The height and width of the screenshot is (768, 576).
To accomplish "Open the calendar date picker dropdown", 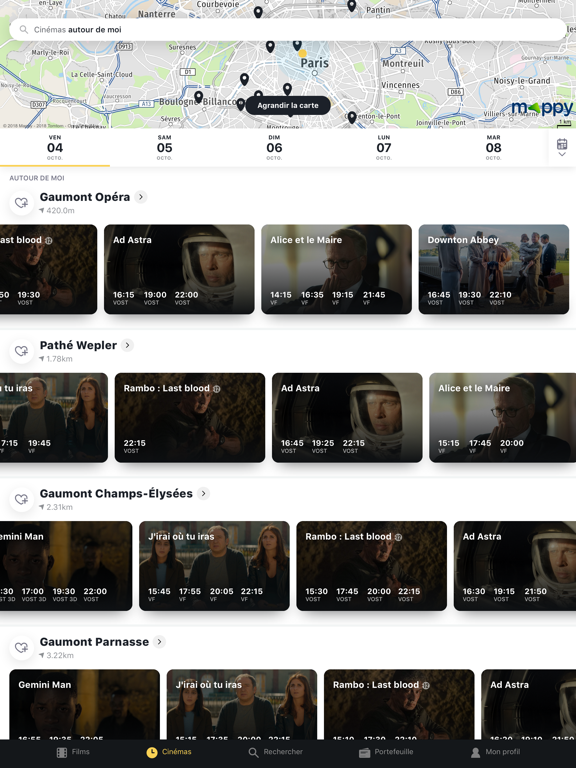I will click(562, 147).
